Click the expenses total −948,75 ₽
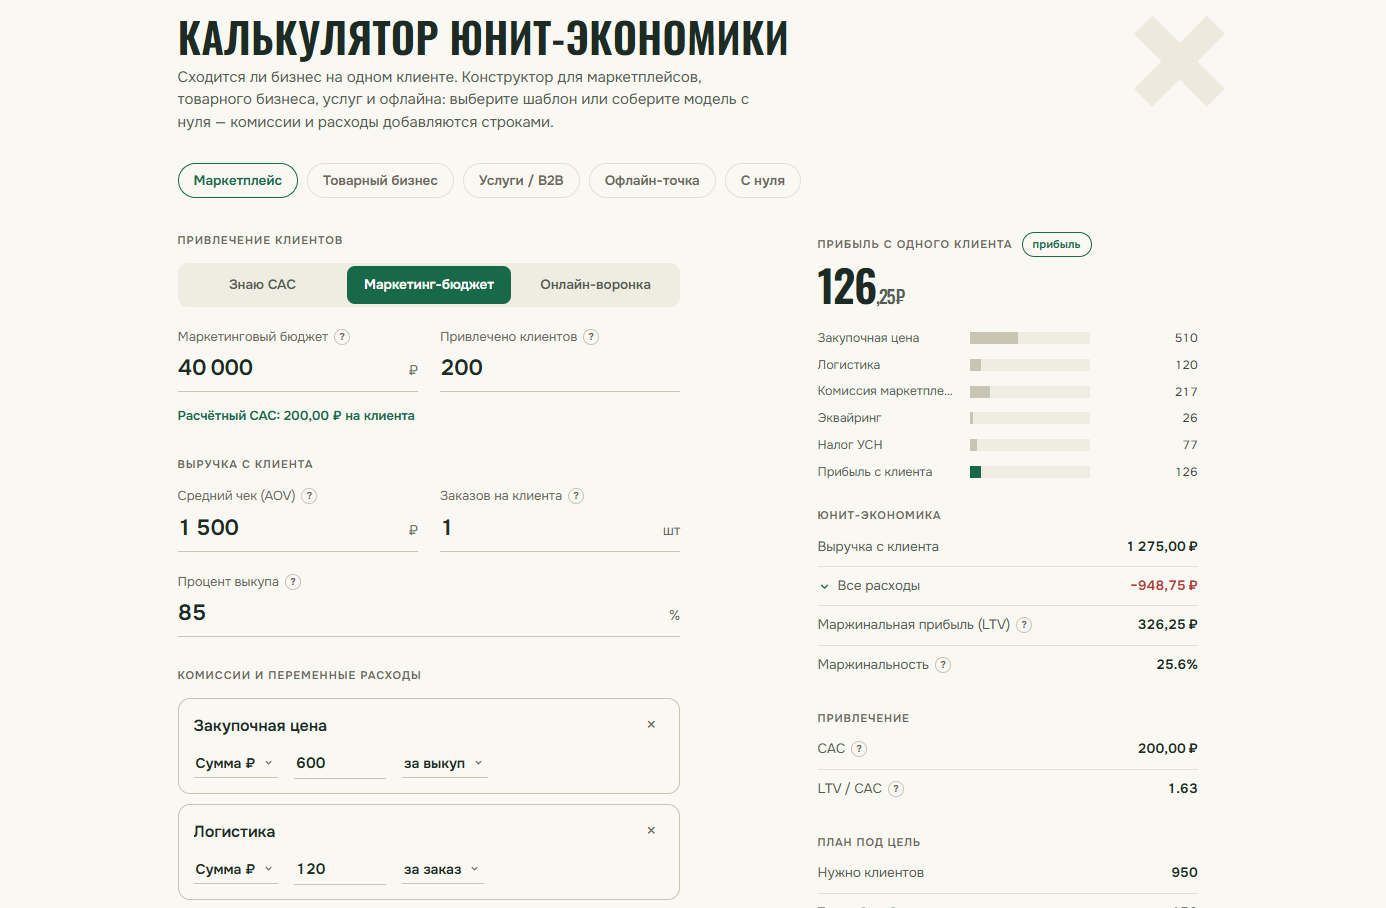 coord(1164,586)
